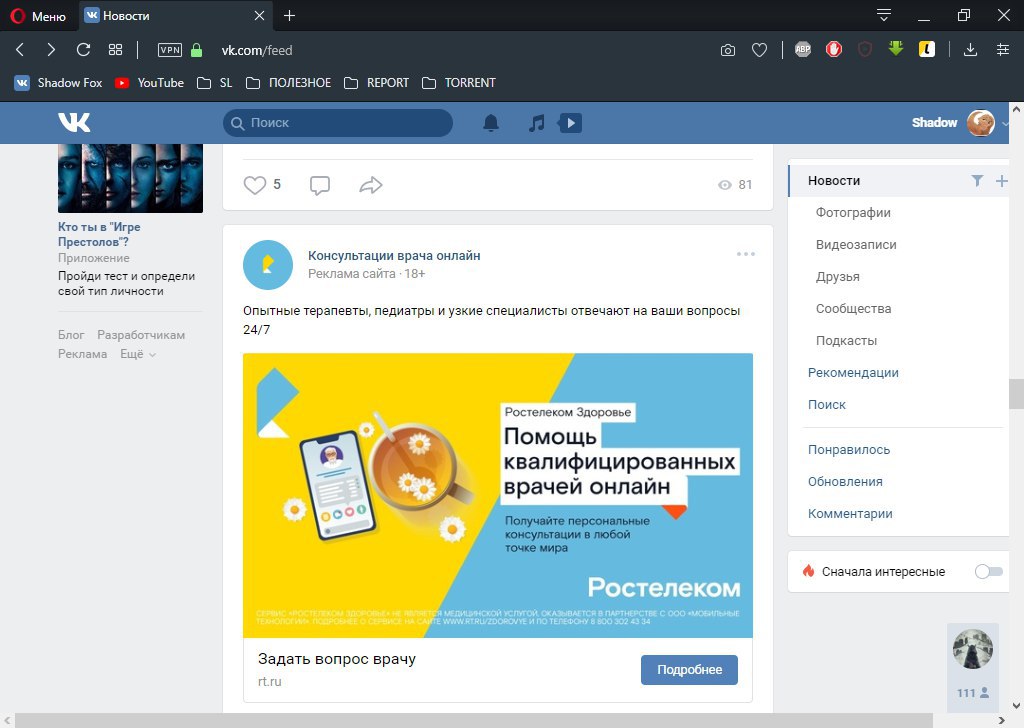Open the Разработчикам footer link
The width and height of the screenshot is (1024, 728).
[x=141, y=335]
